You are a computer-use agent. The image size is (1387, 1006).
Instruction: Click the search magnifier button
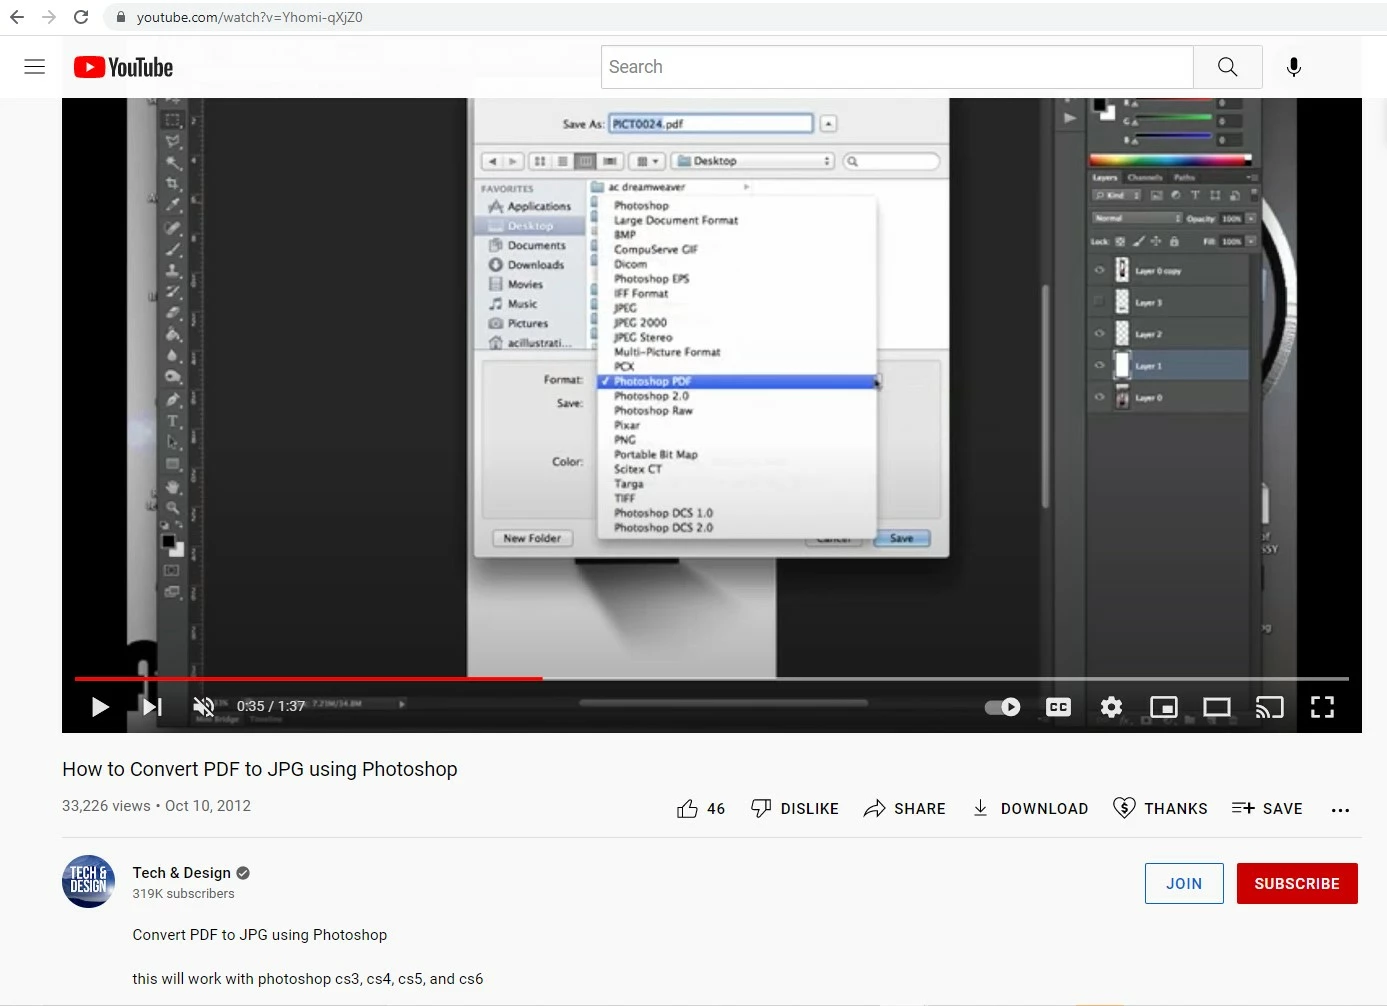(1228, 67)
